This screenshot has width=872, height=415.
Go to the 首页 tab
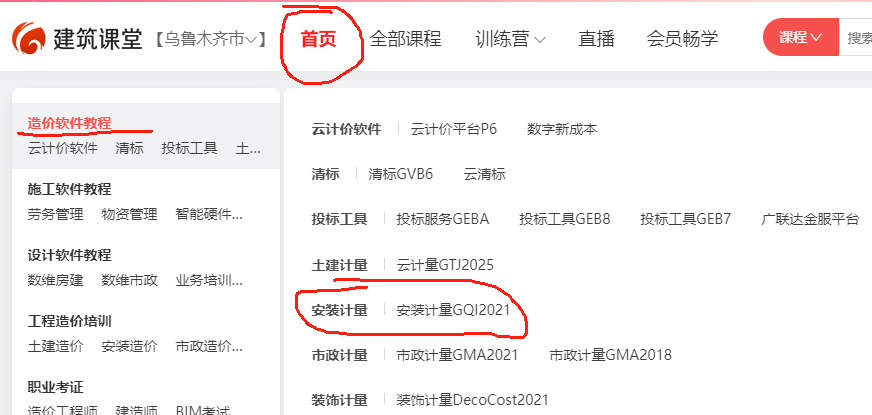(319, 39)
